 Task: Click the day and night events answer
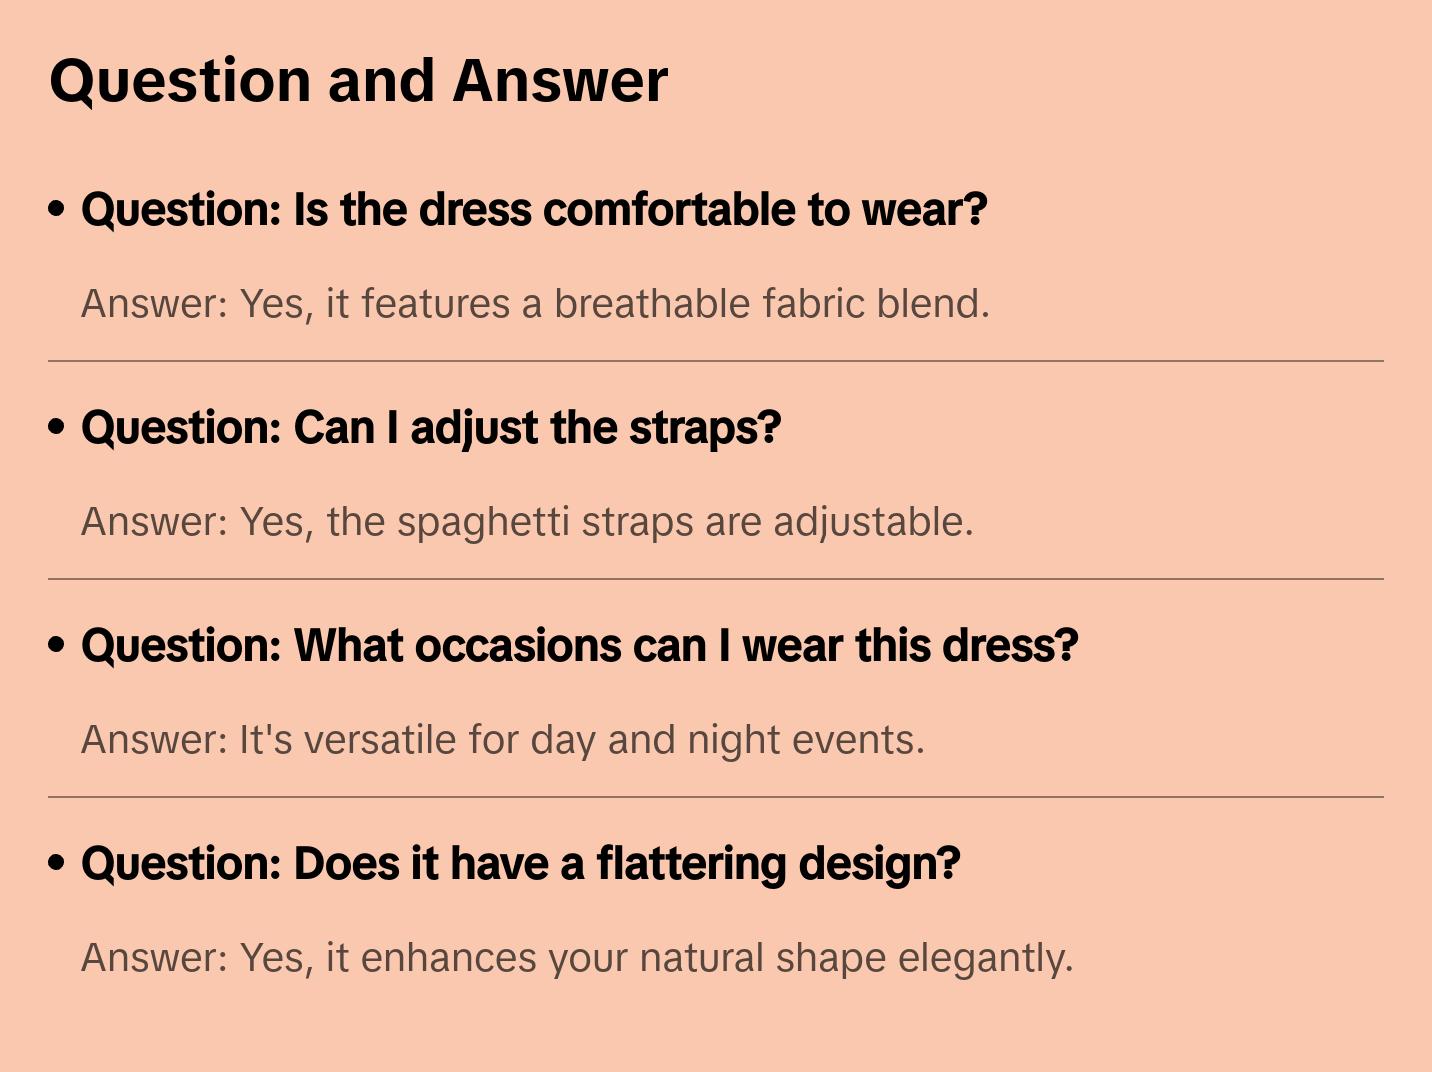[503, 740]
